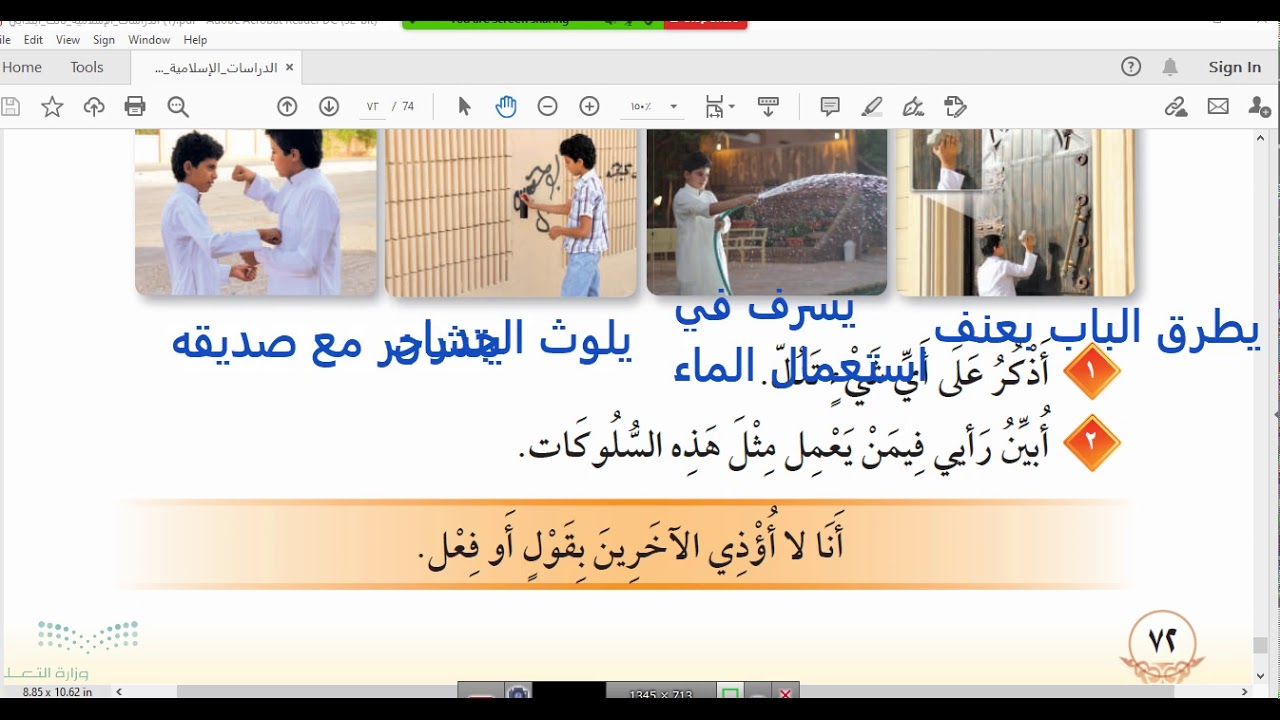
Task: Open the zoom level dropdown arrow
Action: coord(673,107)
